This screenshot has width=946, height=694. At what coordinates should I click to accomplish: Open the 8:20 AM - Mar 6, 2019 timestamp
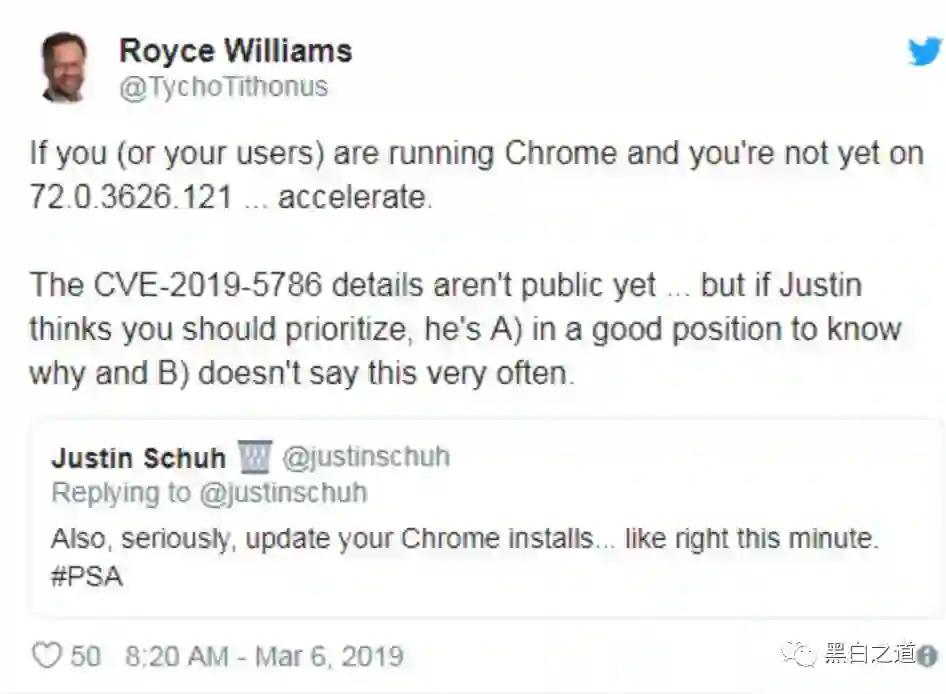[x=264, y=656]
